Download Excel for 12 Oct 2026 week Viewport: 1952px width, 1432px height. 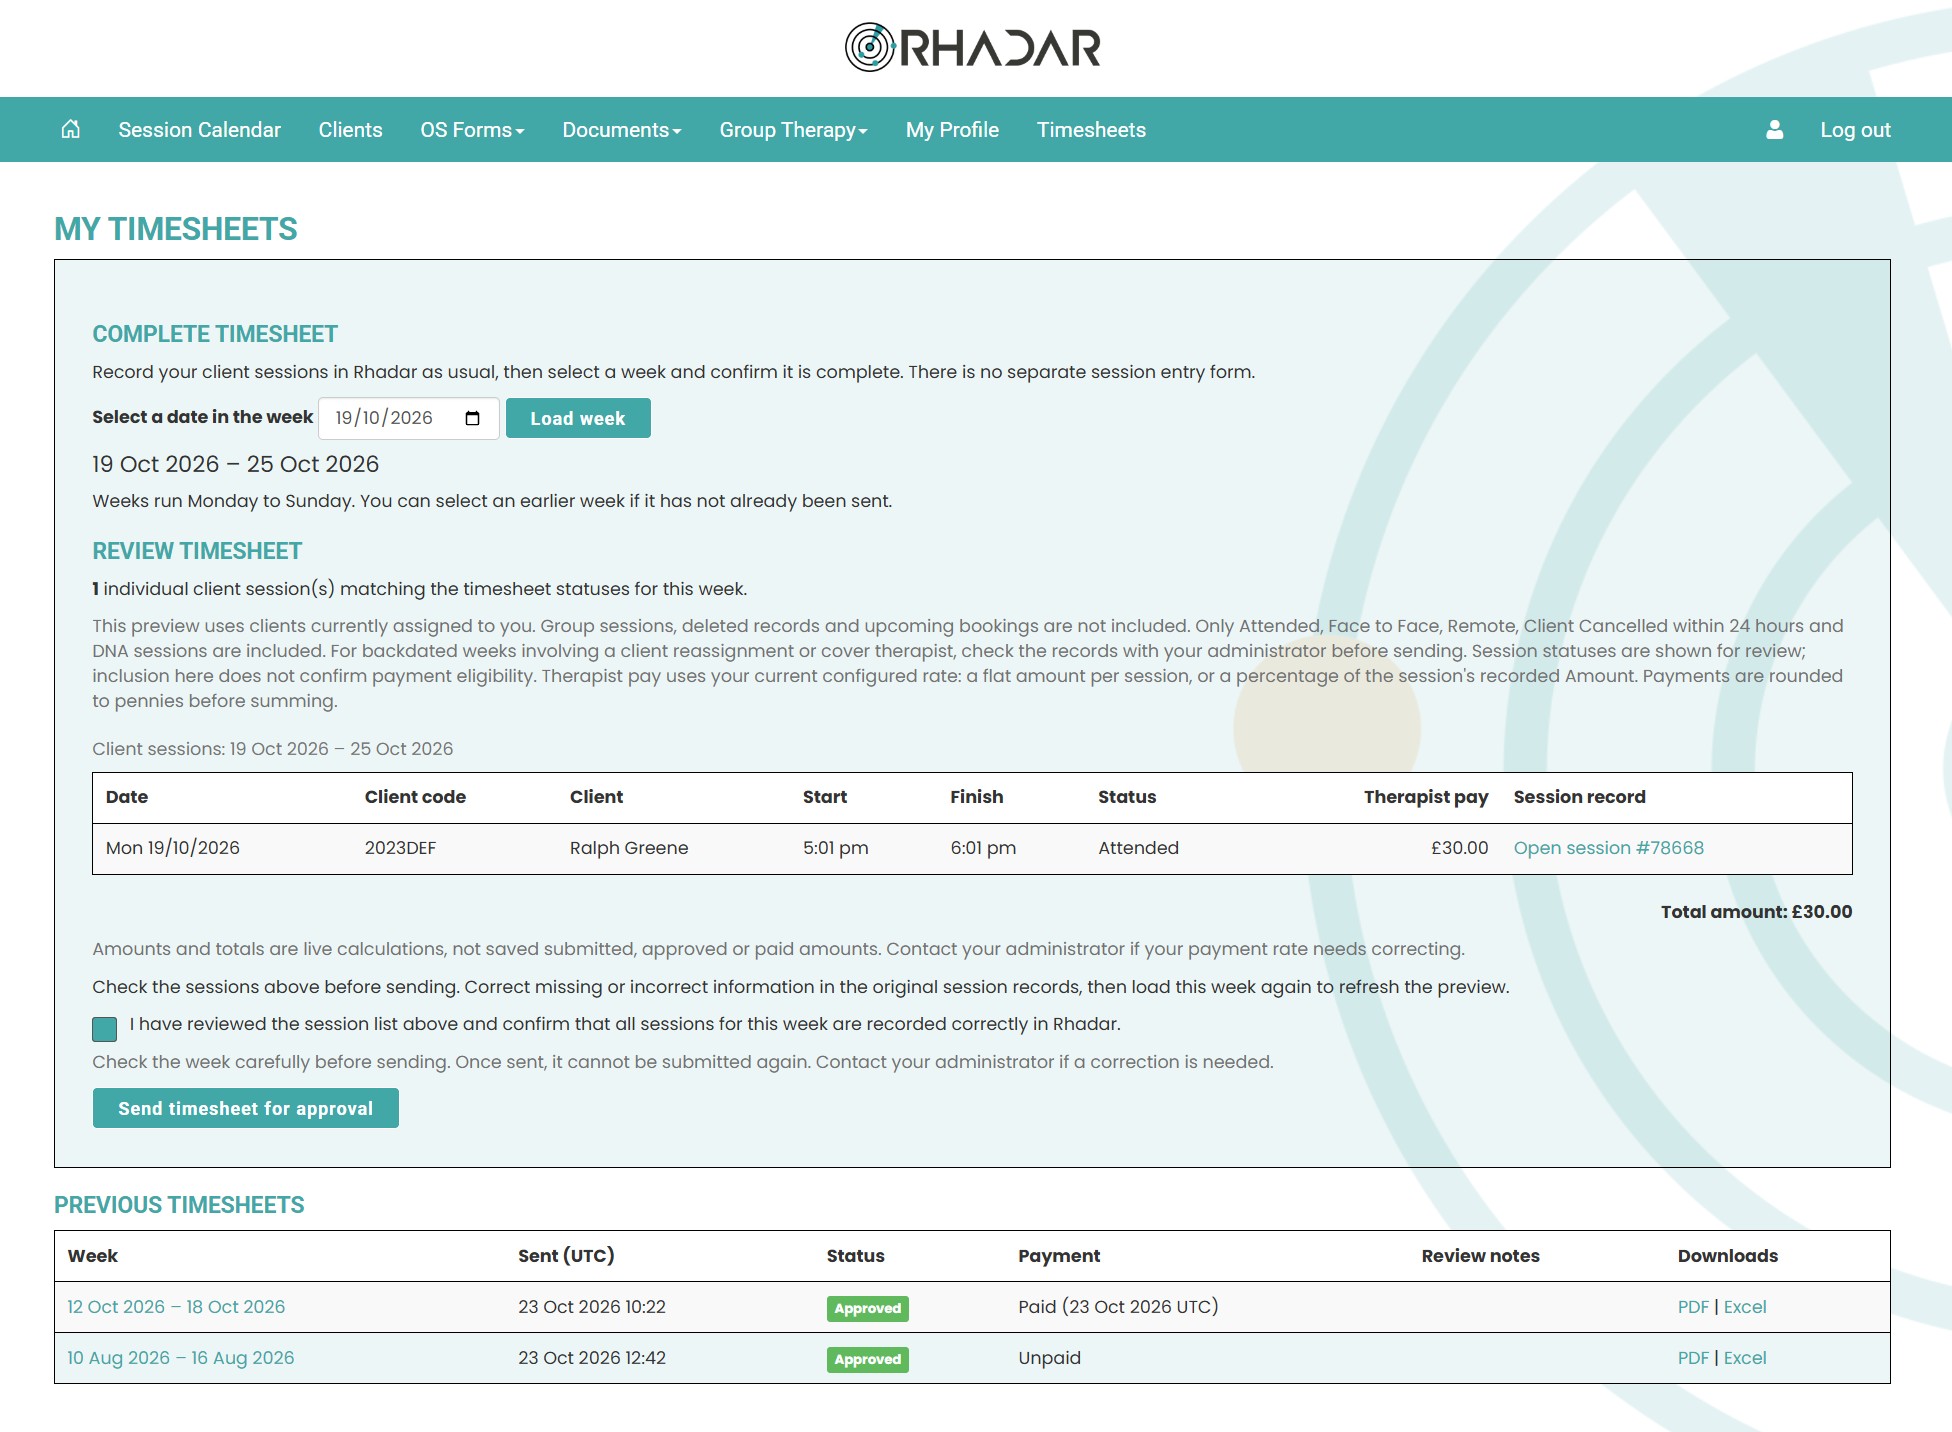point(1745,1307)
